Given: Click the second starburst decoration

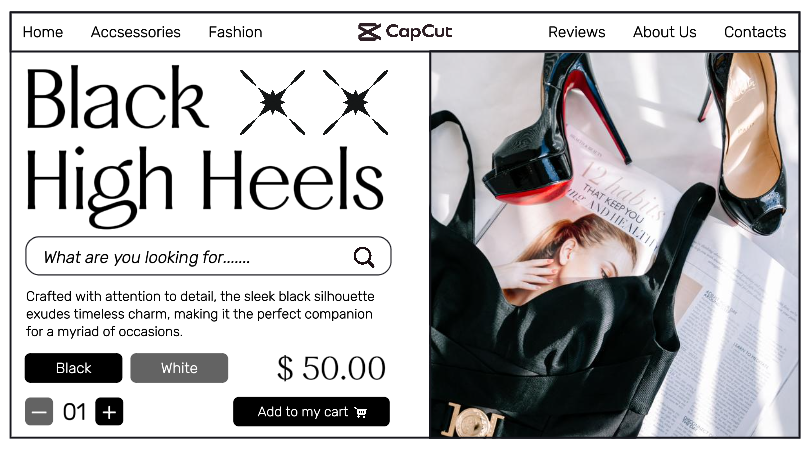Looking at the screenshot, I should [355, 102].
